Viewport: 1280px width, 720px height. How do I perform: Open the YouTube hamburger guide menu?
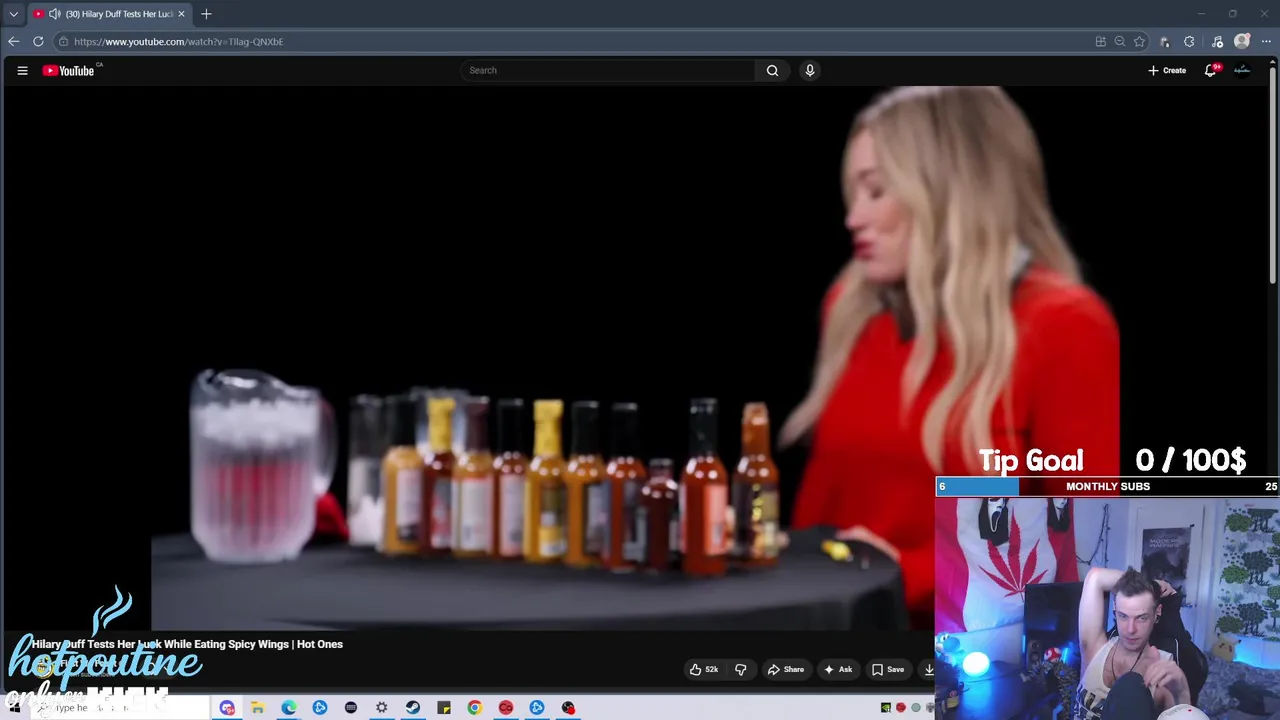pyautogui.click(x=22, y=70)
